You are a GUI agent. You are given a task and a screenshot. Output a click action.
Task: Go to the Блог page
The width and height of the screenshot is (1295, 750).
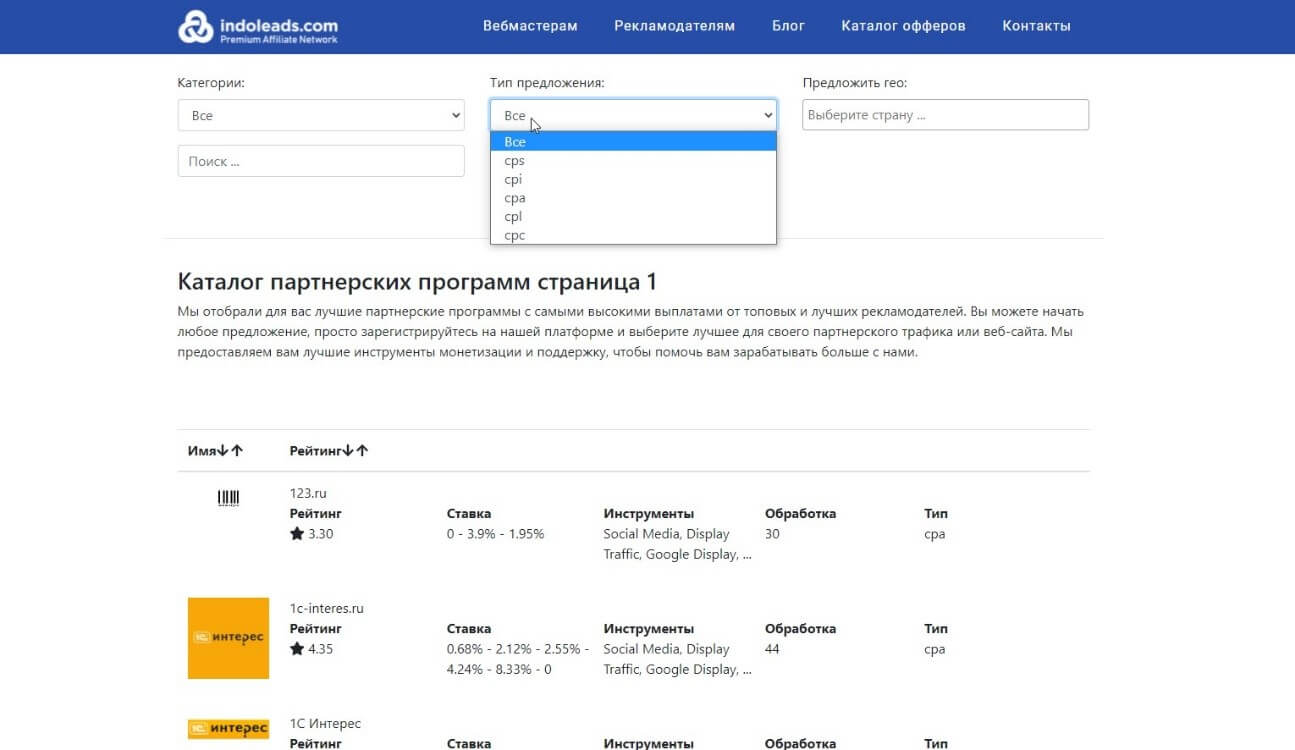click(789, 26)
